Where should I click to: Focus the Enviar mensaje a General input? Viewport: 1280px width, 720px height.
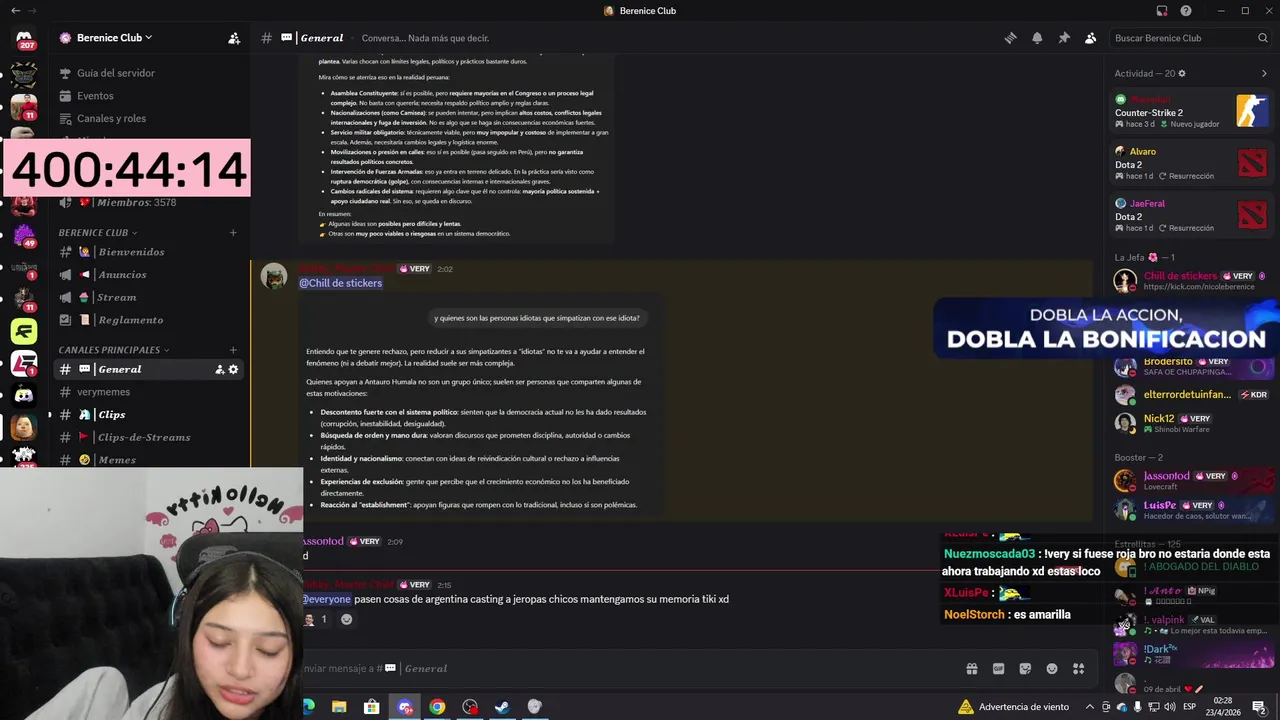[630, 669]
